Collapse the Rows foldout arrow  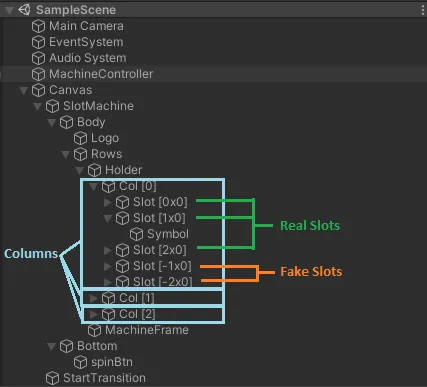tap(65, 154)
